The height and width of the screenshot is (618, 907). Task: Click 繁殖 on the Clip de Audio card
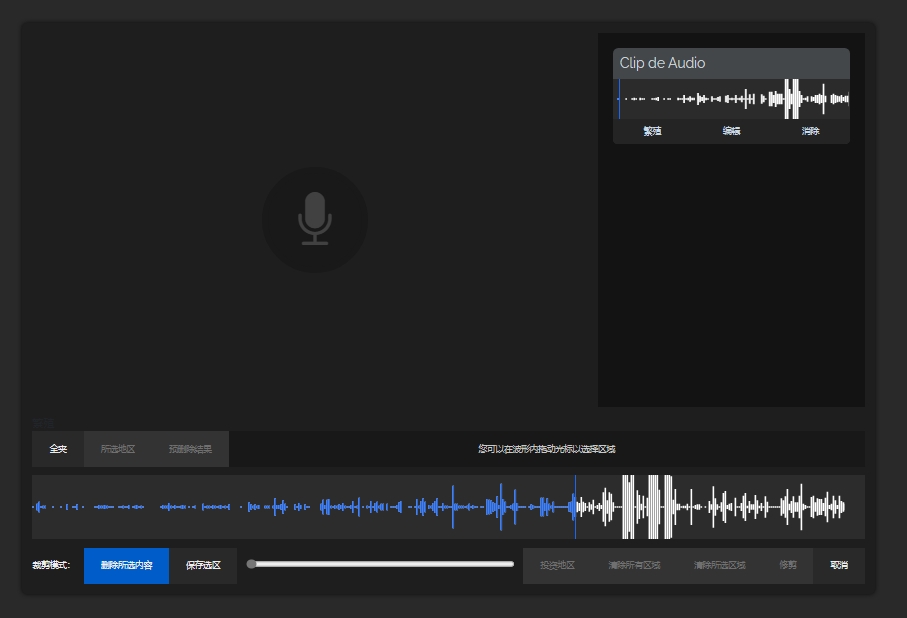click(x=652, y=131)
